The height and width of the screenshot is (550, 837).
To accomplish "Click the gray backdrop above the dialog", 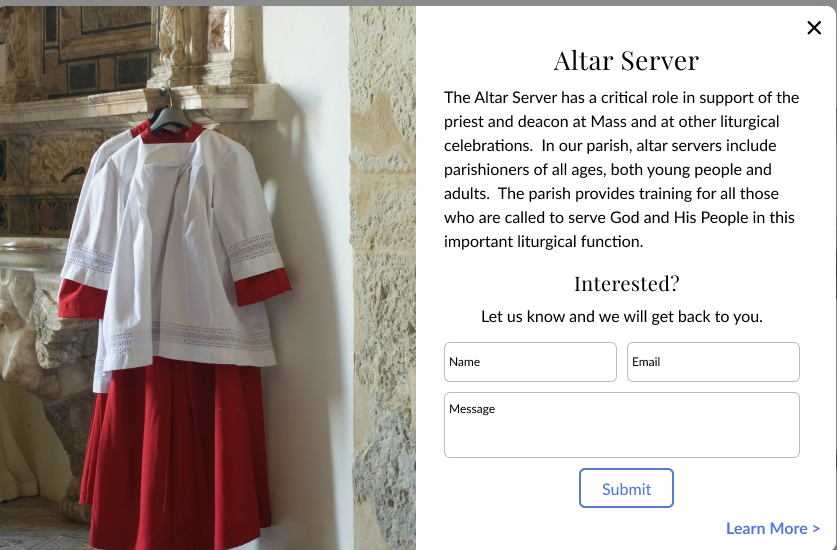I will [x=418, y=3].
